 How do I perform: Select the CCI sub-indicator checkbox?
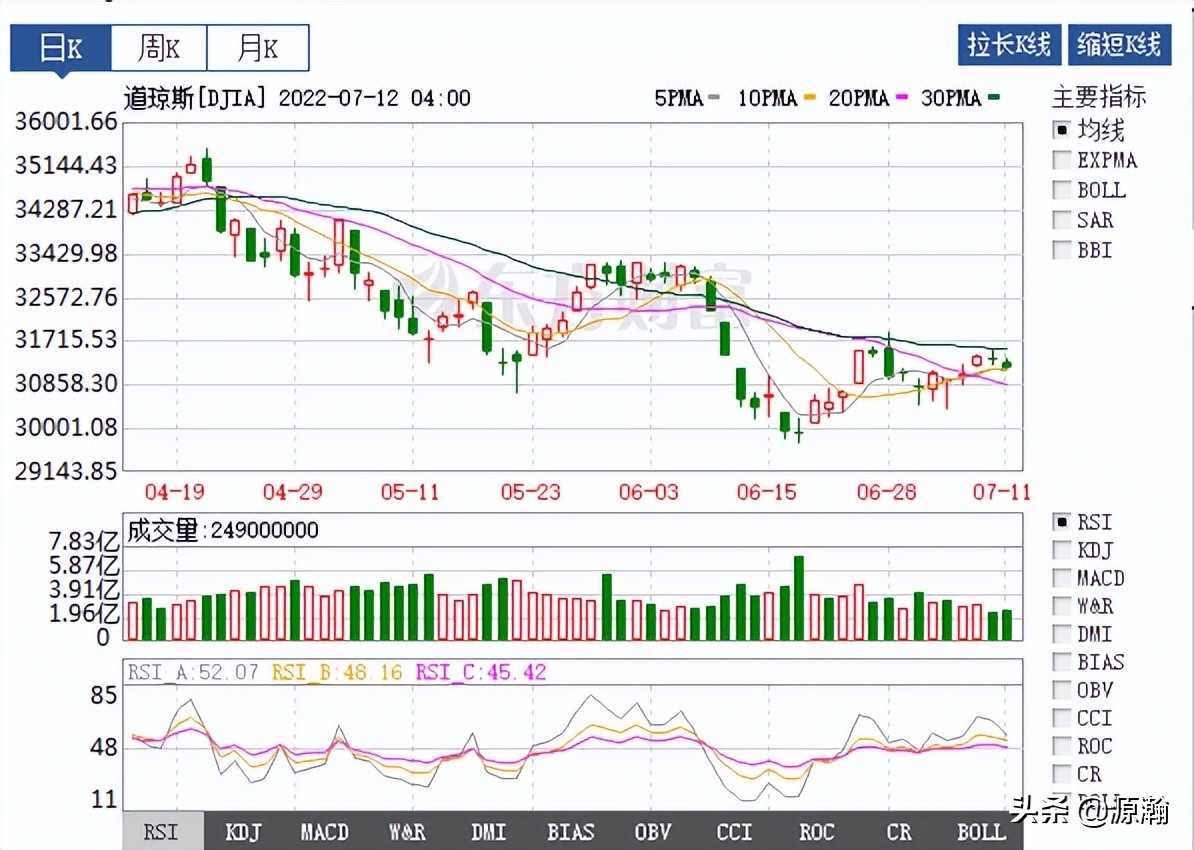pyautogui.click(x=1062, y=718)
